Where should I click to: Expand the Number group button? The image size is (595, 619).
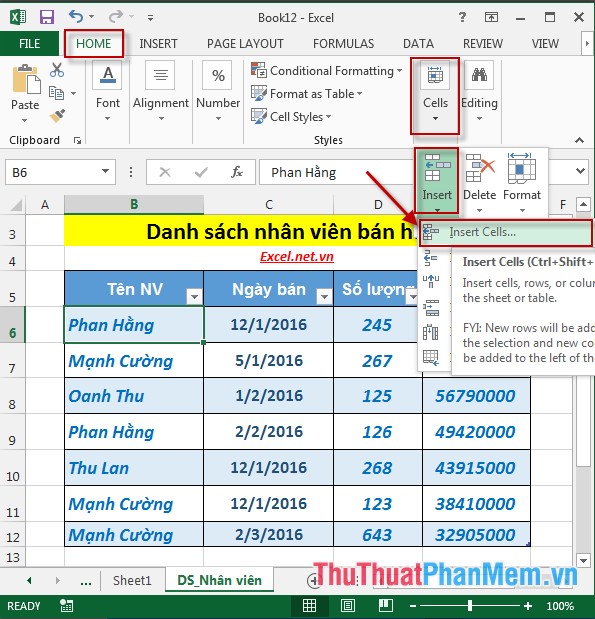[218, 92]
